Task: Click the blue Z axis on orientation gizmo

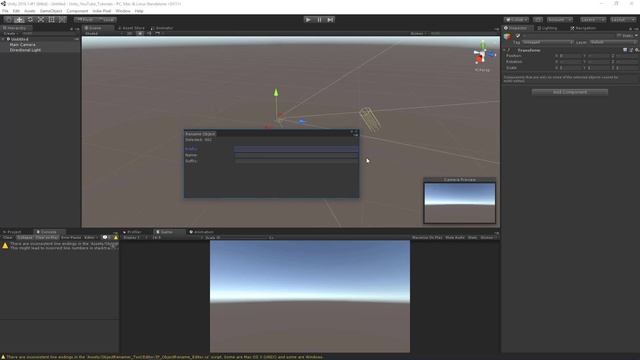Action: [x=491, y=54]
